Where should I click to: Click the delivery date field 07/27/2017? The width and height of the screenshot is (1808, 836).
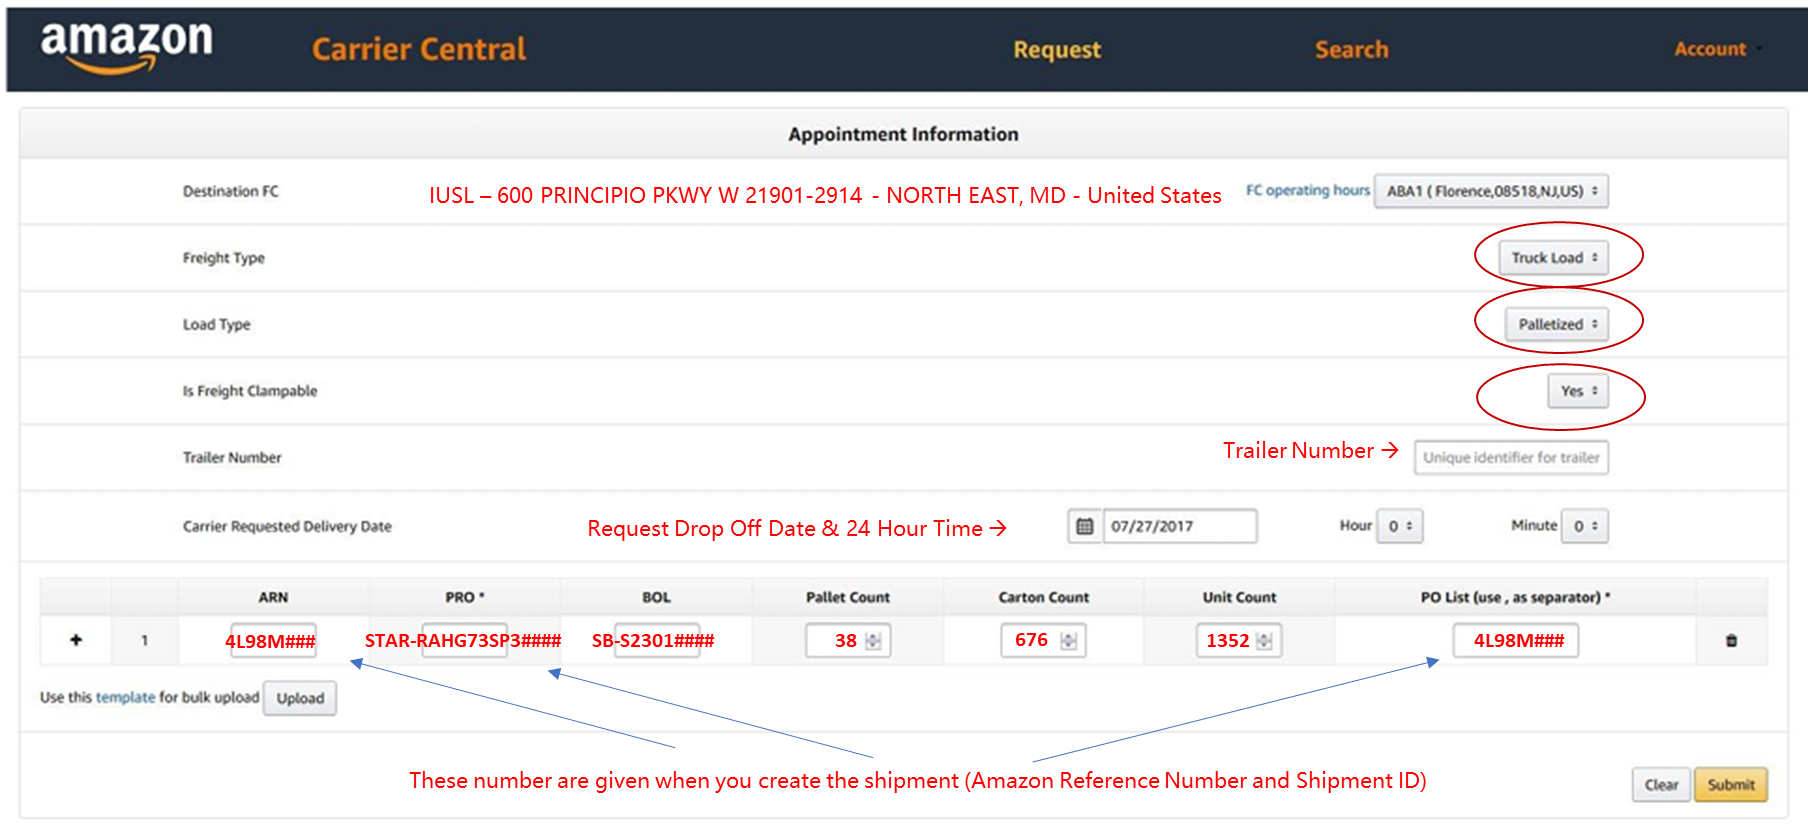point(1180,526)
